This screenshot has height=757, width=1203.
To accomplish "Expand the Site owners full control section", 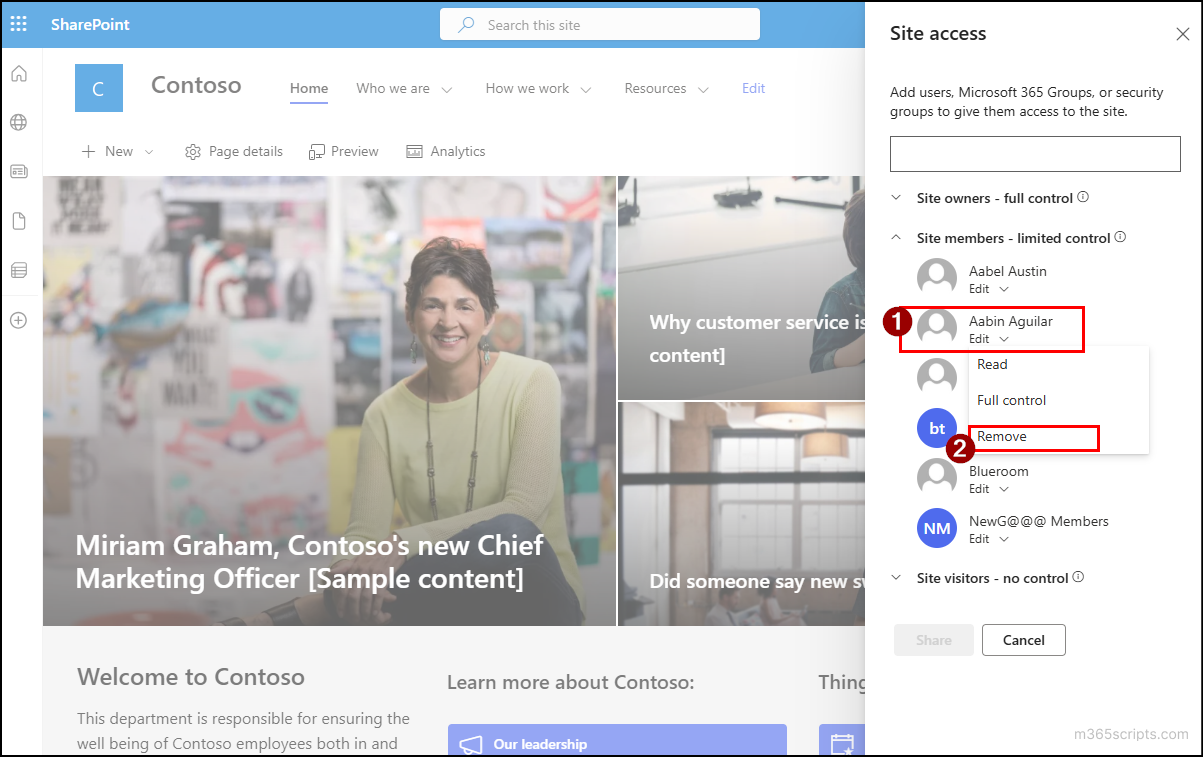I will tap(896, 198).
